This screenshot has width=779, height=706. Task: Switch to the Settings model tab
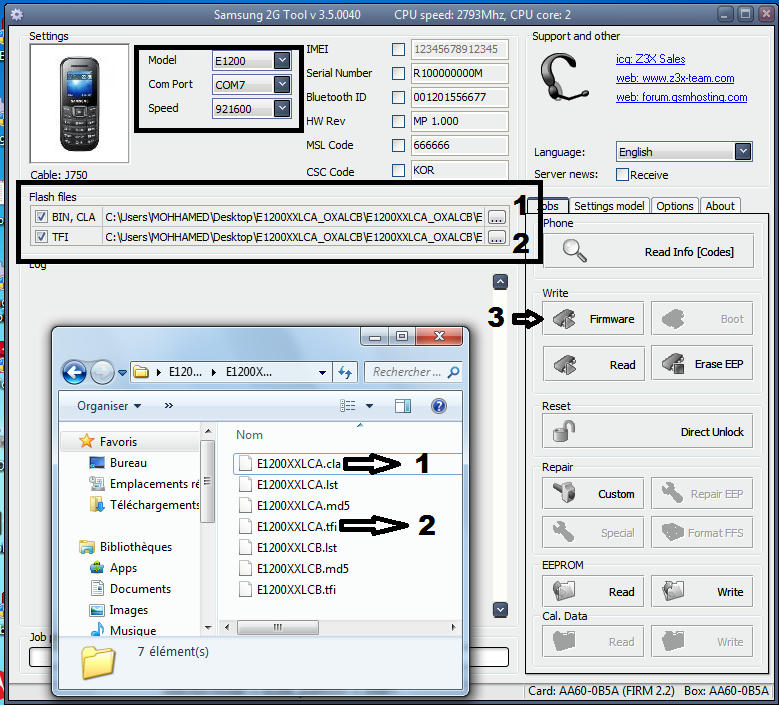(x=609, y=206)
